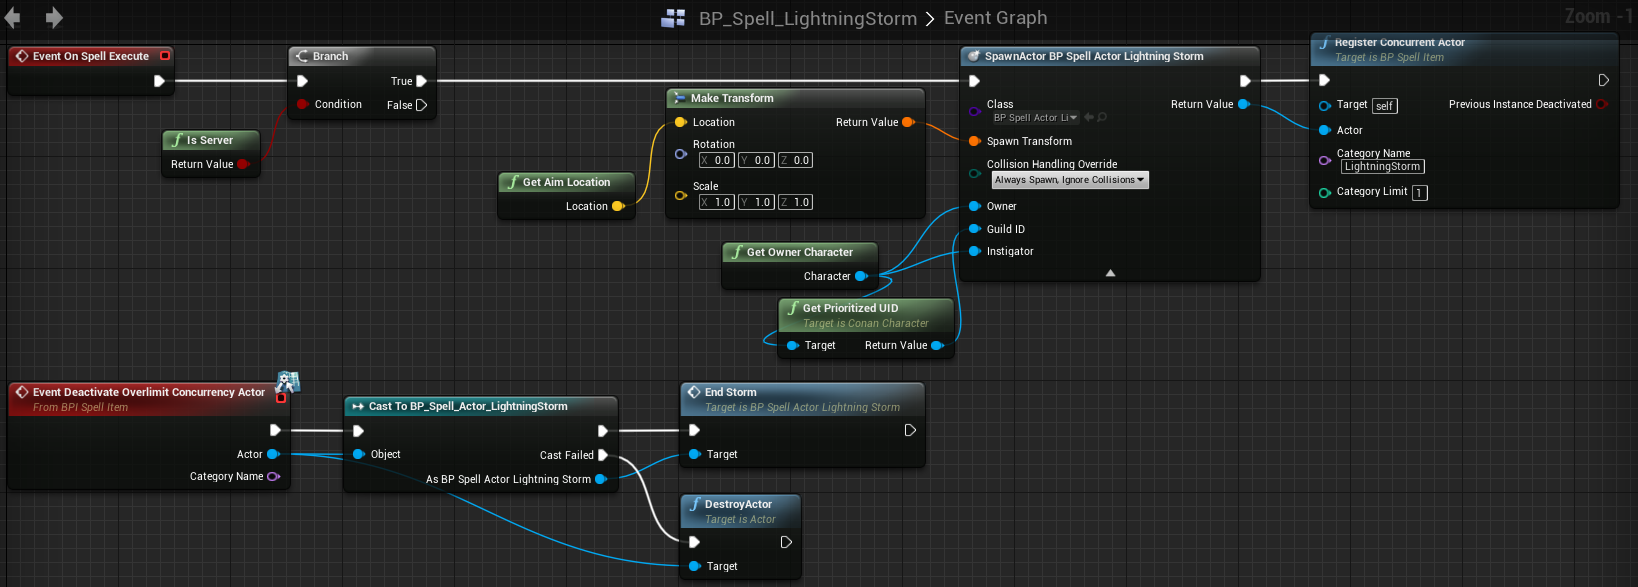
Task: Click the Cast Failed execution pin
Action: pos(603,455)
